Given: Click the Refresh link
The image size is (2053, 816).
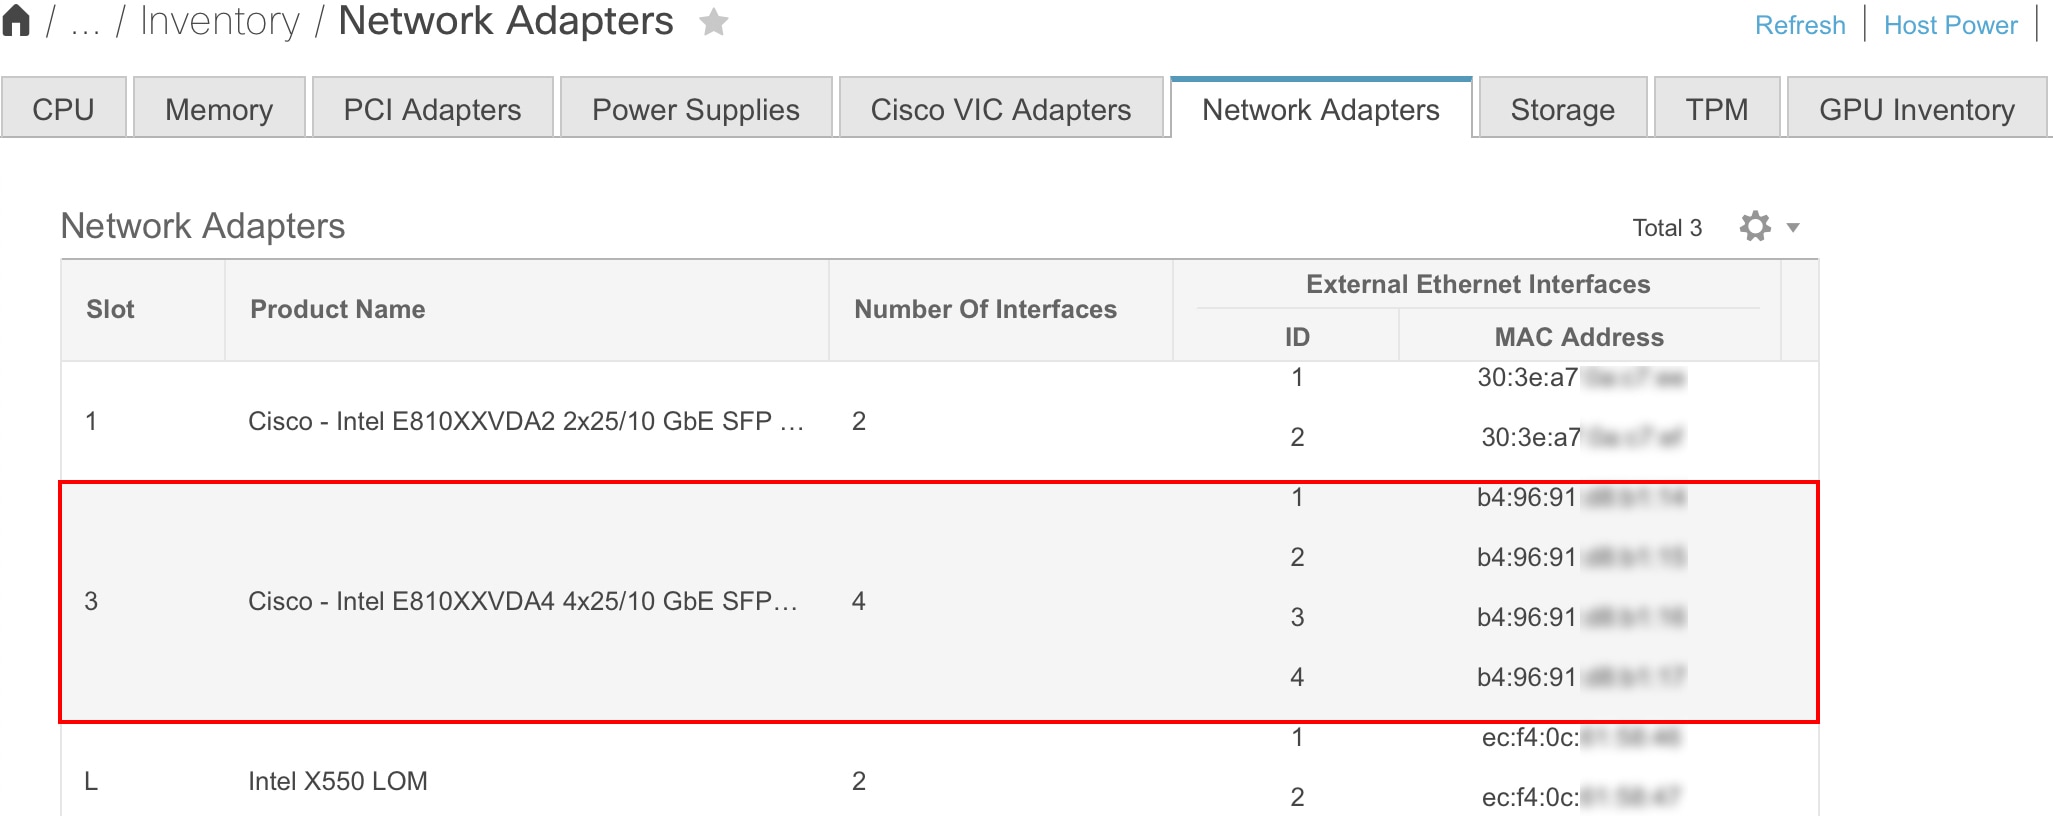Looking at the screenshot, I should click(1800, 24).
